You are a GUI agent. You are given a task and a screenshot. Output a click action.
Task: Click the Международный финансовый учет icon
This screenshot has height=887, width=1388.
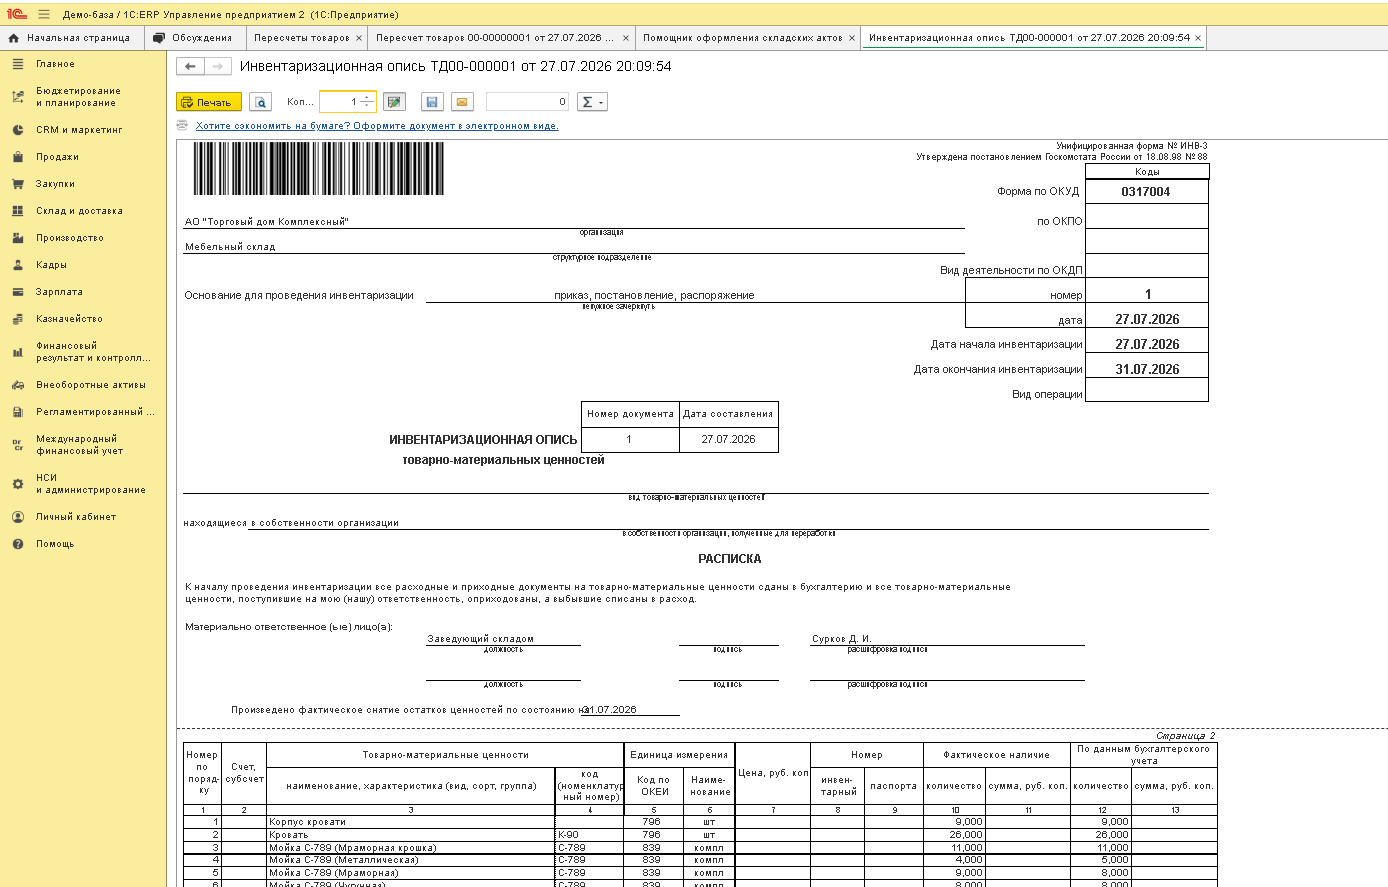tap(17, 445)
